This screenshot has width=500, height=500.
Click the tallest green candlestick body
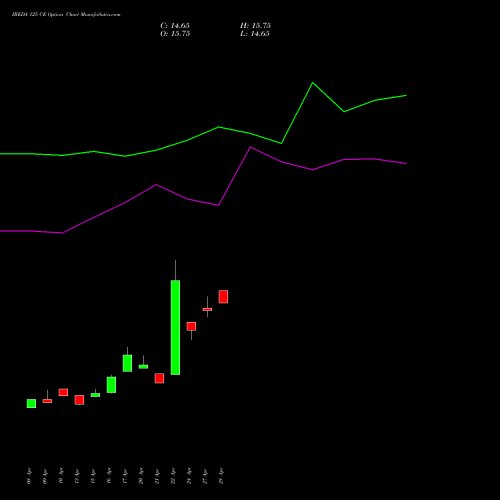coord(175,327)
